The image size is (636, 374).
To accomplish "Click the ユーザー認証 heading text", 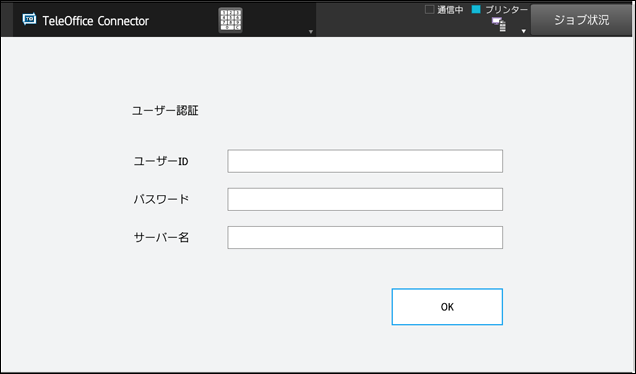I will coord(165,111).
